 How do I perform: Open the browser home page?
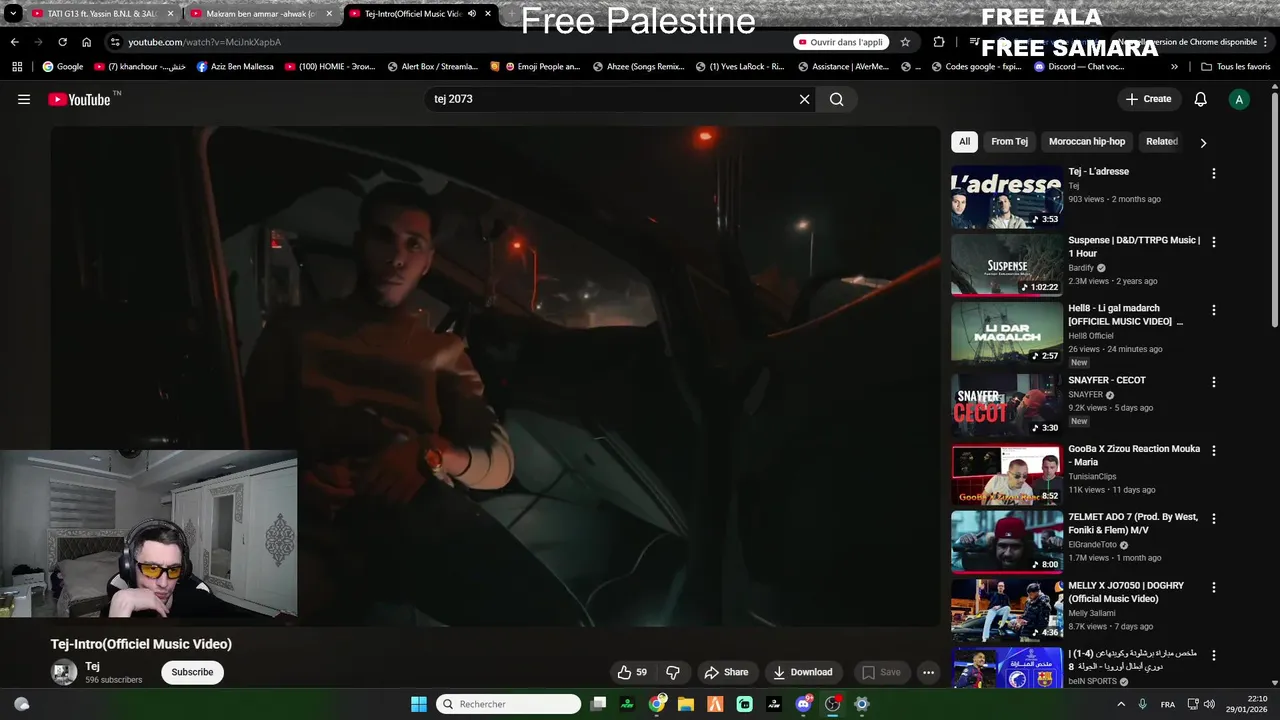86,42
